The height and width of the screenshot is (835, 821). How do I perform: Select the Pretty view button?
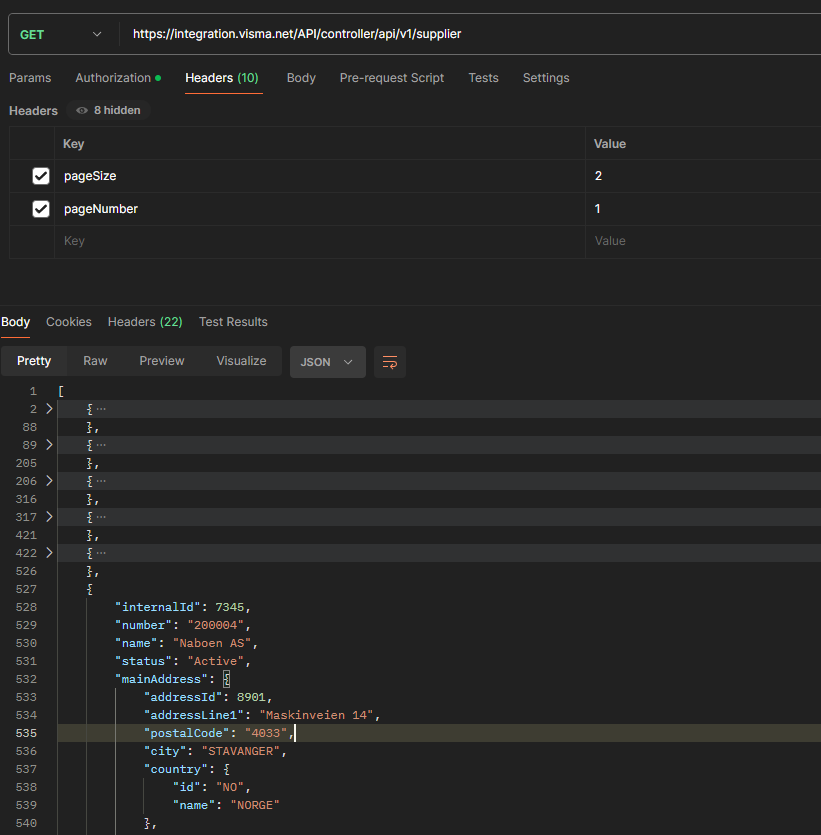pos(34,361)
